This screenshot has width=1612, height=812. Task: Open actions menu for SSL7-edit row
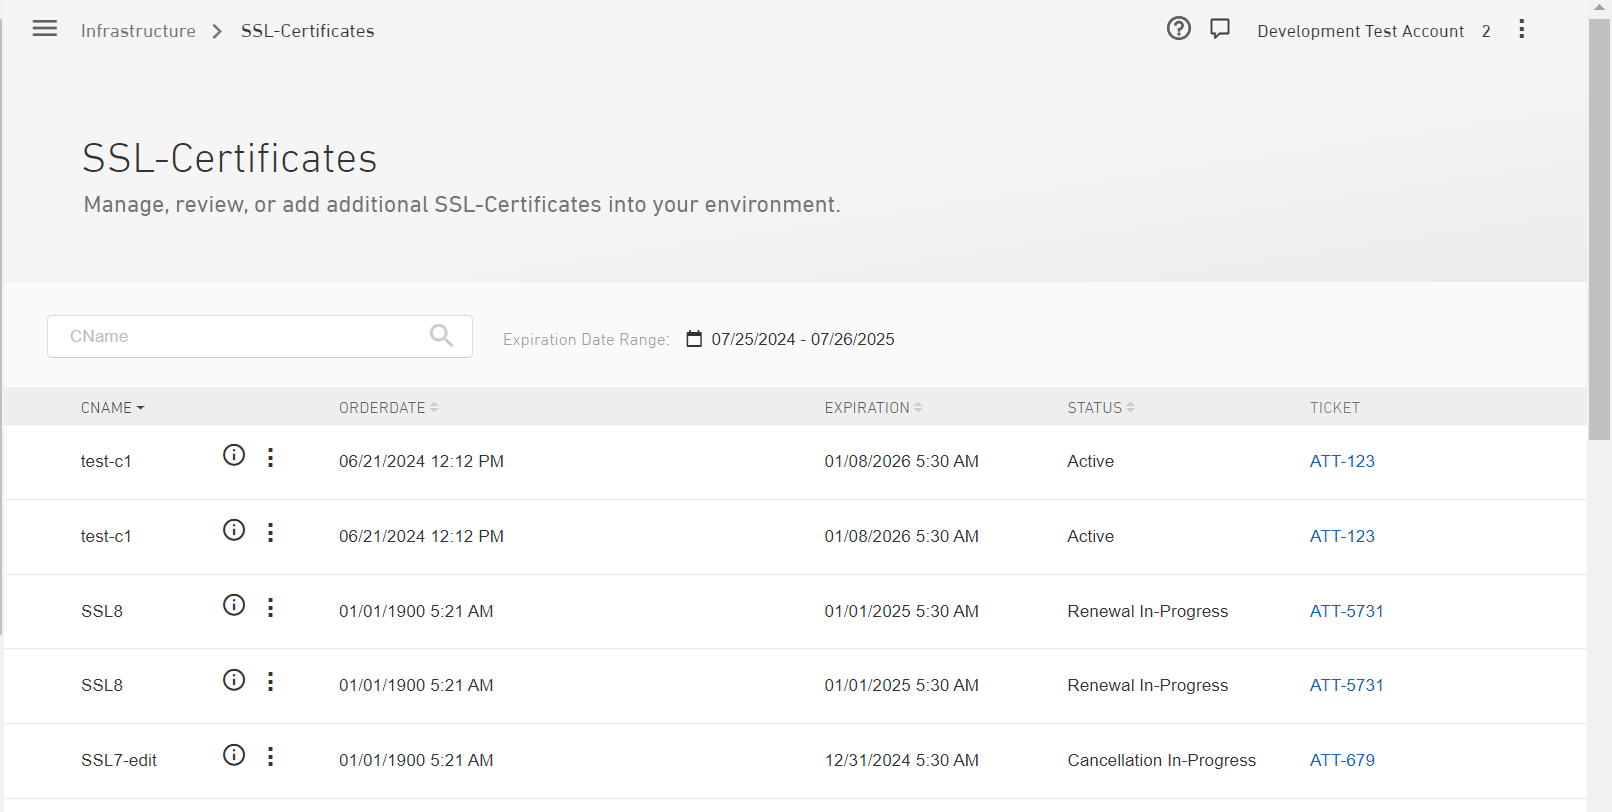coord(270,757)
